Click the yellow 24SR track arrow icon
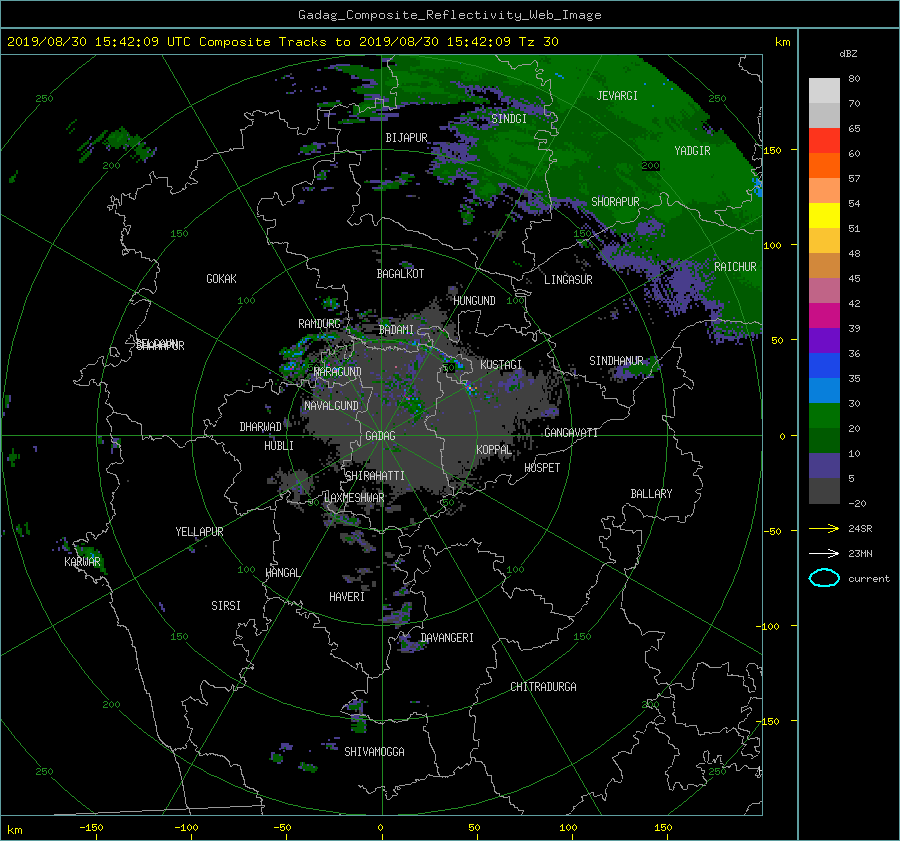Image resolution: width=900 pixels, height=841 pixels. (x=824, y=528)
